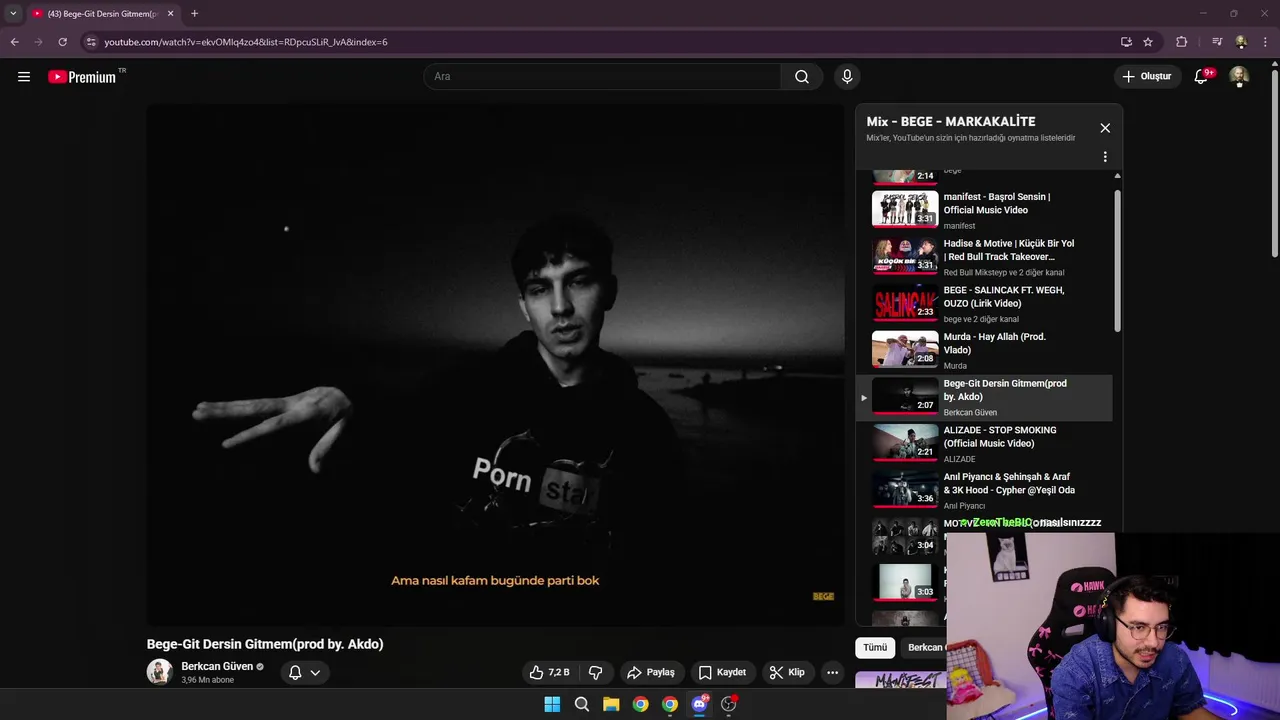1280x720 pixels.
Task: Start voice search with microphone icon
Action: 847,77
